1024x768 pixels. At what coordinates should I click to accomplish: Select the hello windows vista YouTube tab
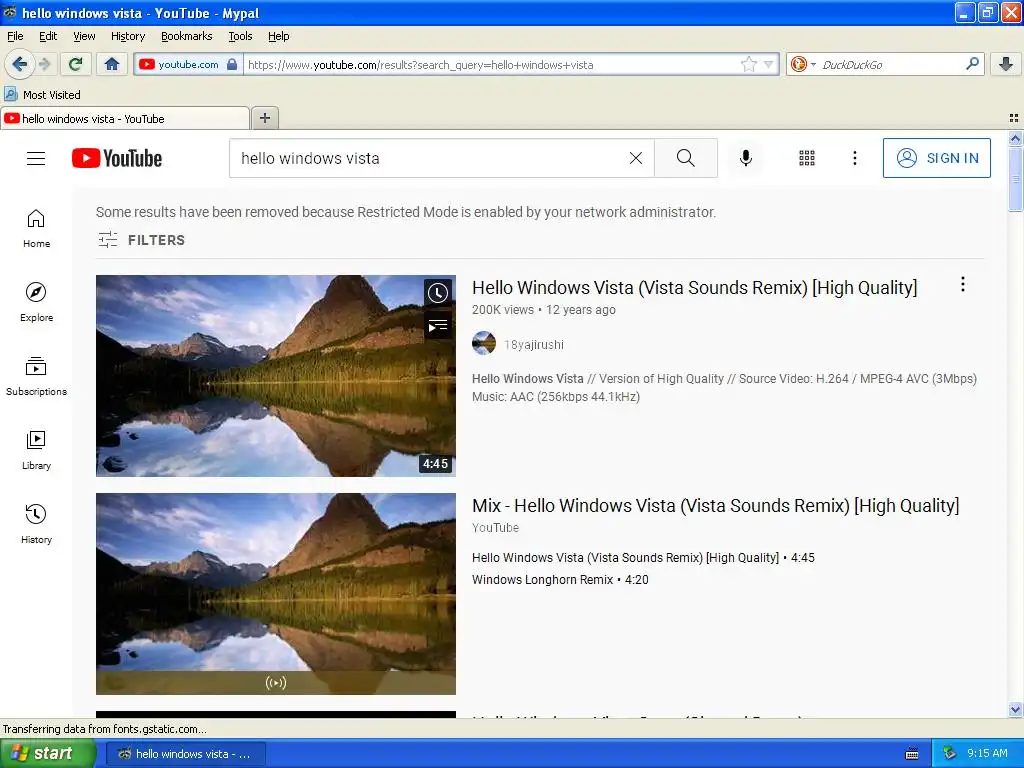pos(125,118)
